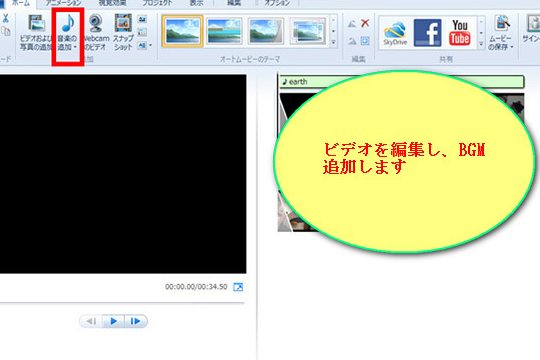Select the 'earth' music track on storyboard
This screenshot has height=360, width=540.
coord(402,82)
